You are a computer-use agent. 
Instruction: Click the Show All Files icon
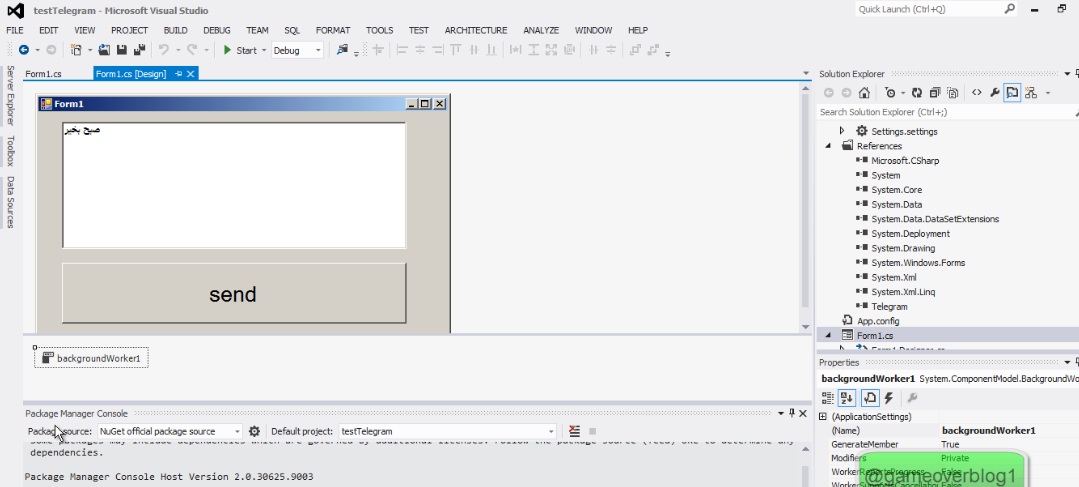click(952, 93)
